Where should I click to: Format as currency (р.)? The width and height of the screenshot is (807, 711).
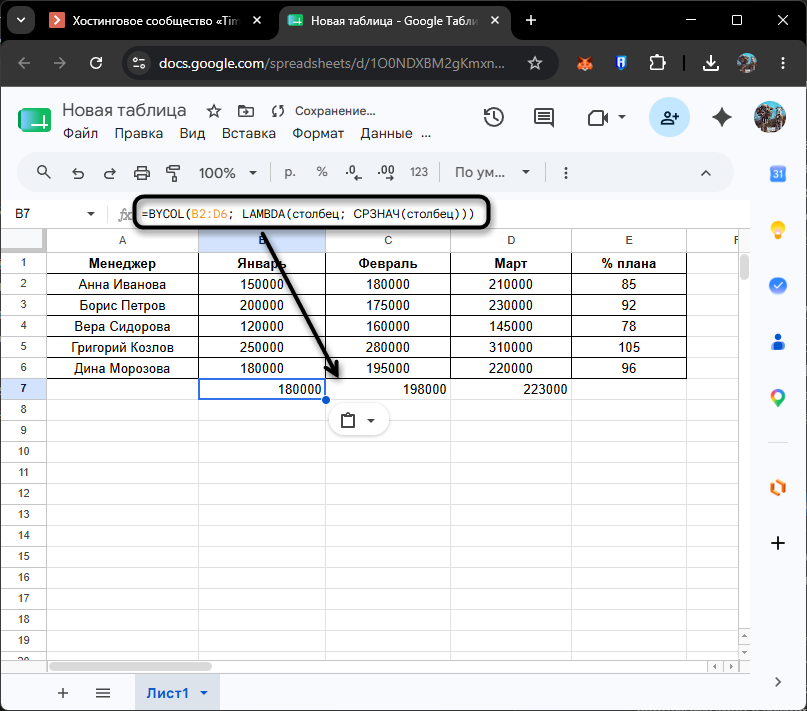tap(290, 172)
